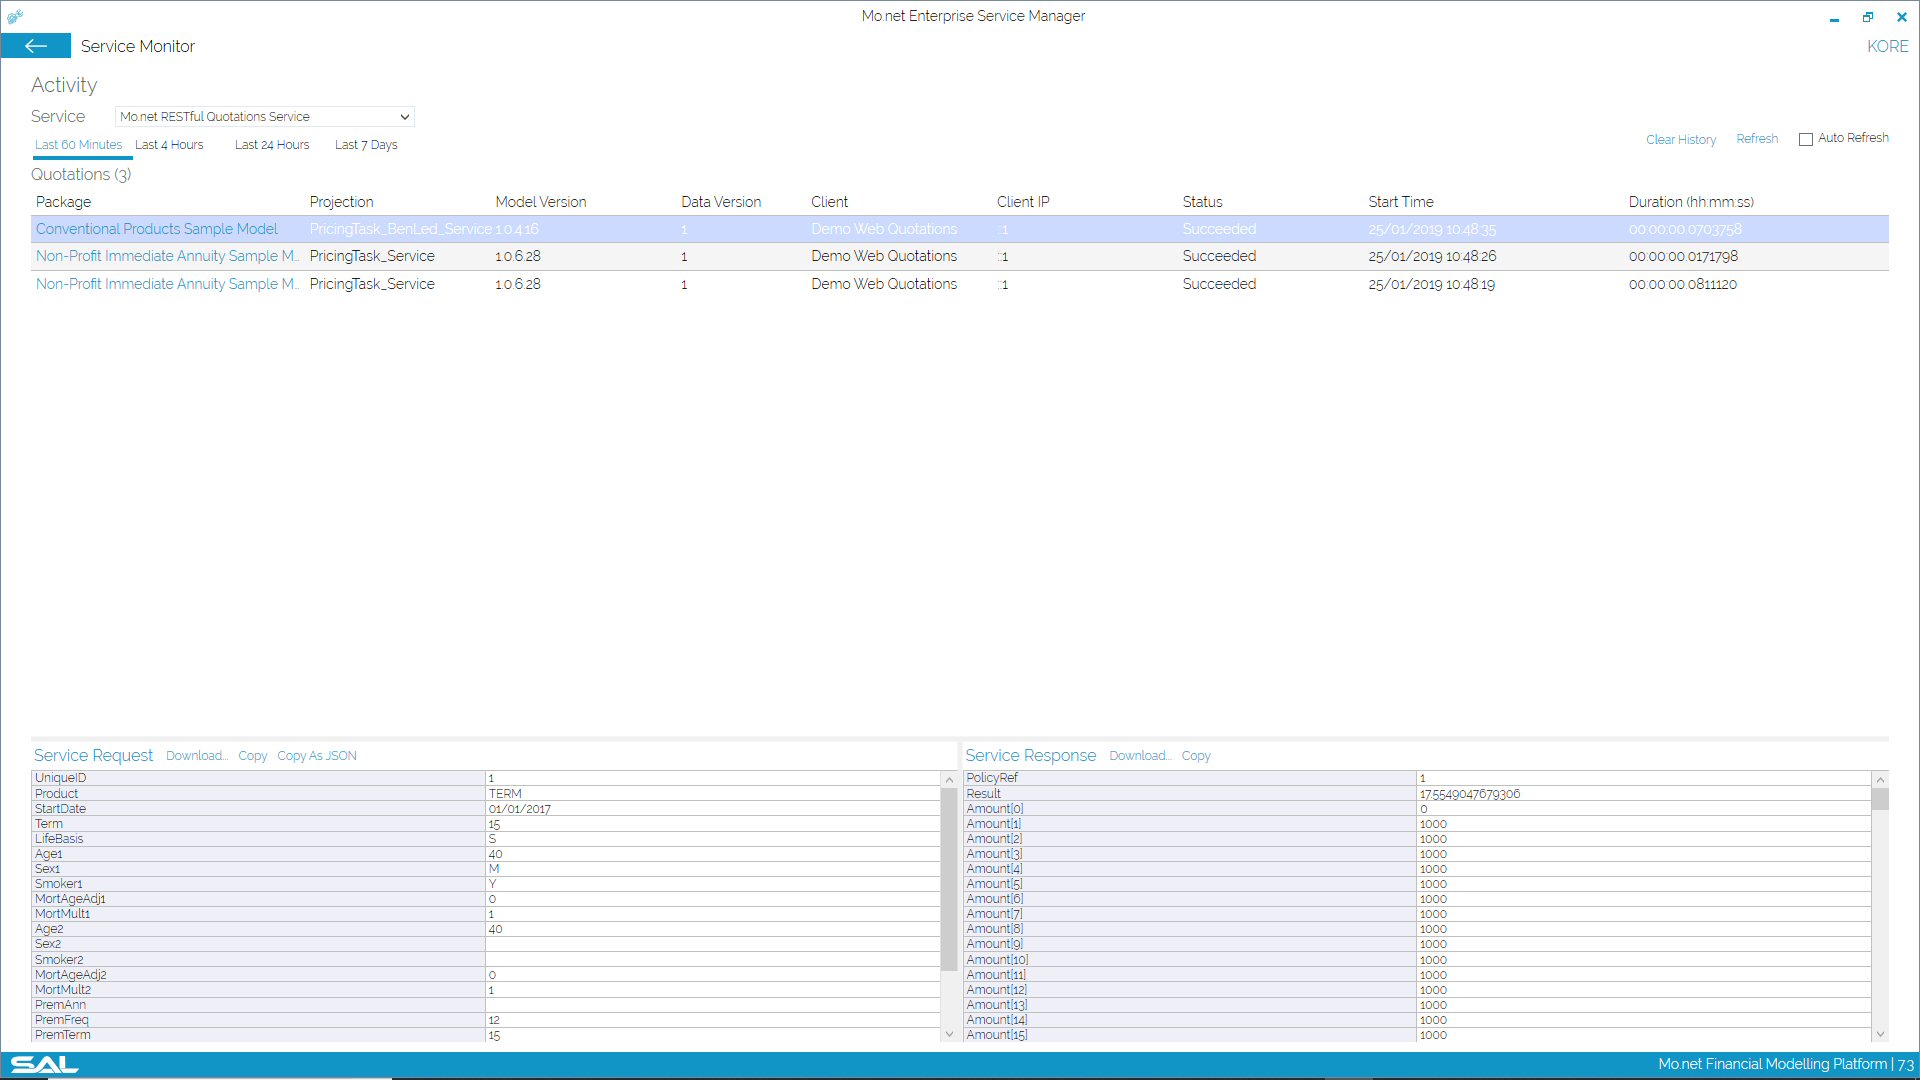Click the Download icon in Service Request panel

pos(195,756)
